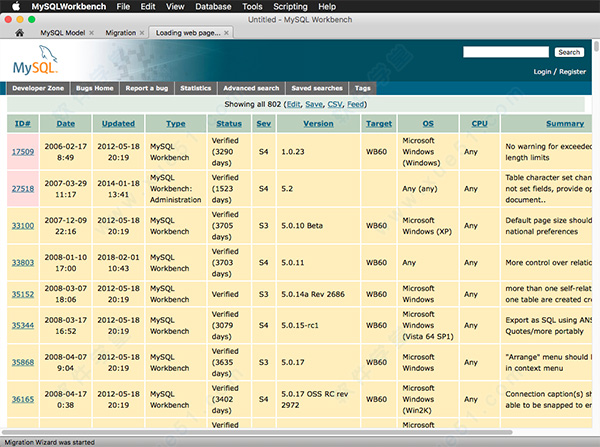Viewport: 600px width, 447px height.
Task: Sort table by CPU column
Action: pos(479,124)
